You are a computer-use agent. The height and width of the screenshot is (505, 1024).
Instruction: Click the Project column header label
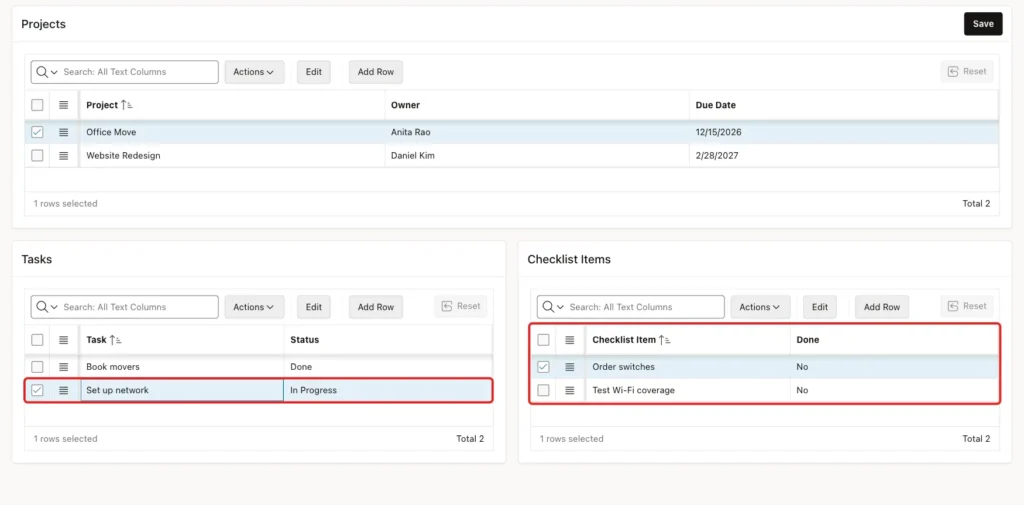coord(102,105)
